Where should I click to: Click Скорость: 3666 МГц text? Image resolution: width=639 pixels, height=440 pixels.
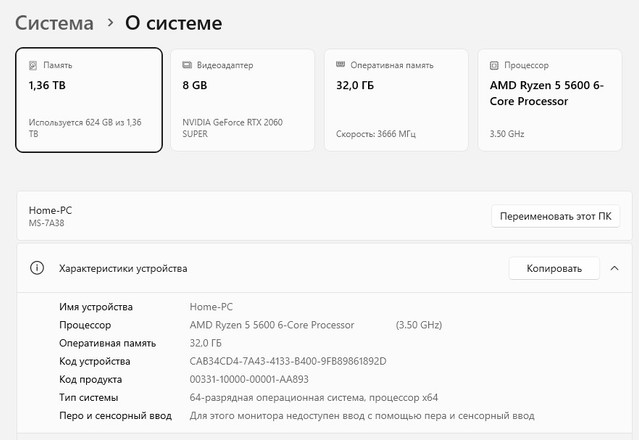[376, 134]
